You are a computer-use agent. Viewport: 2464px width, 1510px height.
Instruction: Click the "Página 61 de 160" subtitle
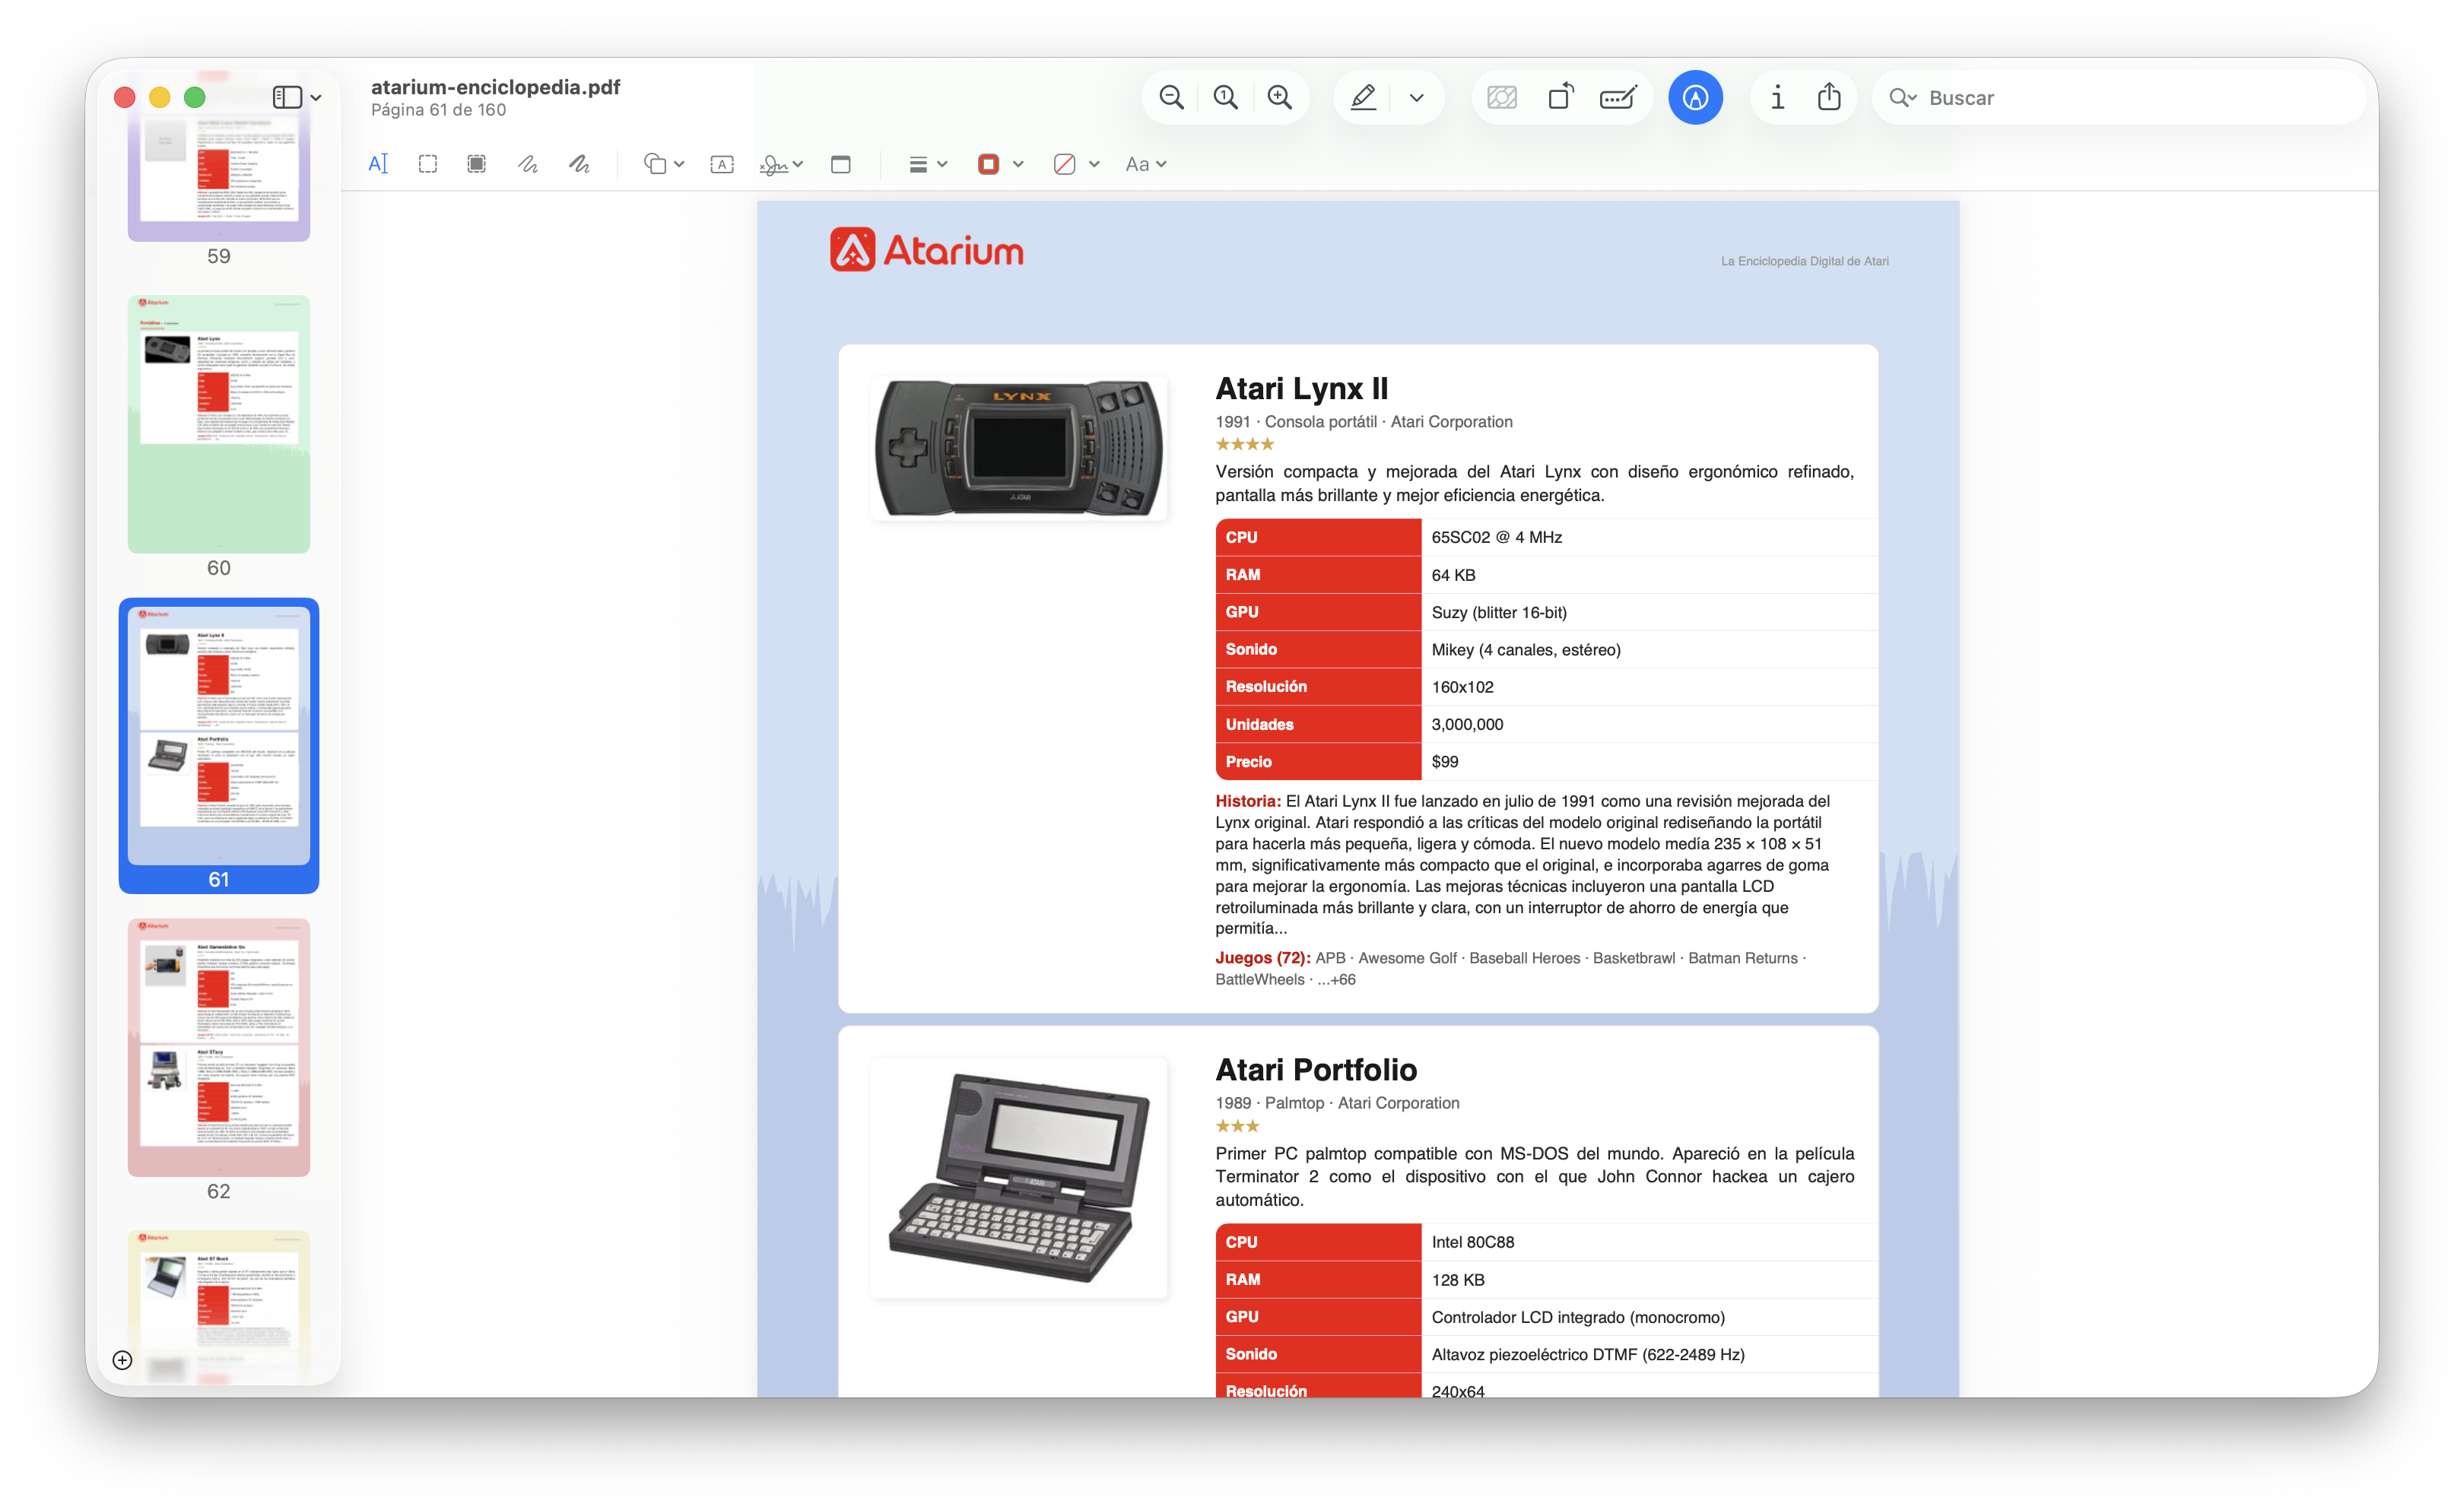438,110
